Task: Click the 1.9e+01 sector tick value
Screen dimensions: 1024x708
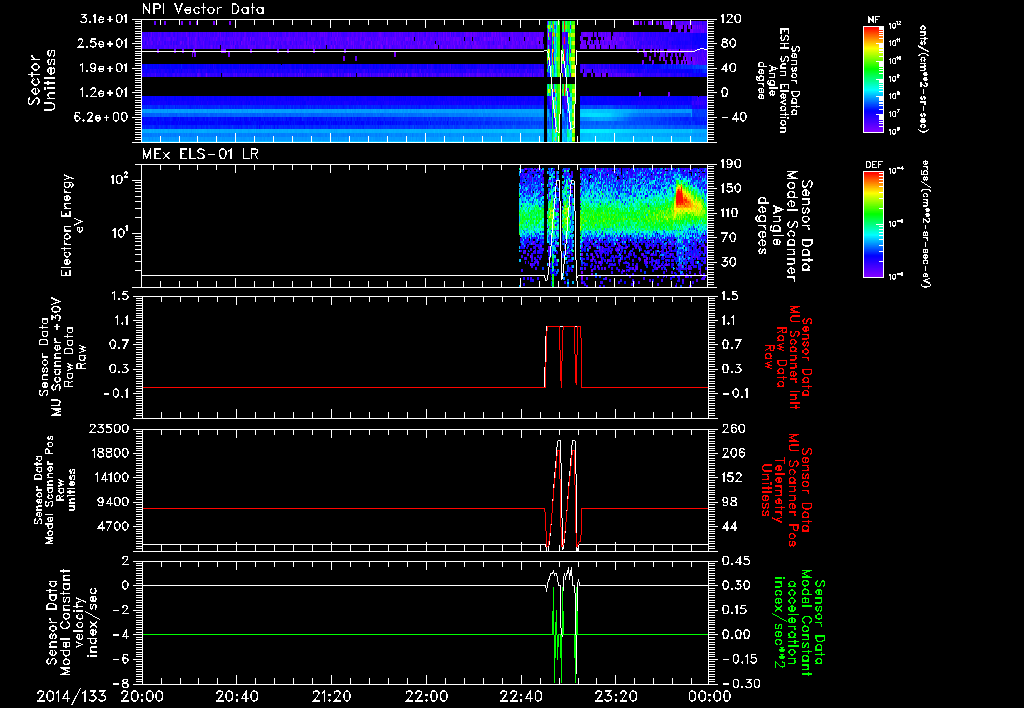Action: click(104, 68)
